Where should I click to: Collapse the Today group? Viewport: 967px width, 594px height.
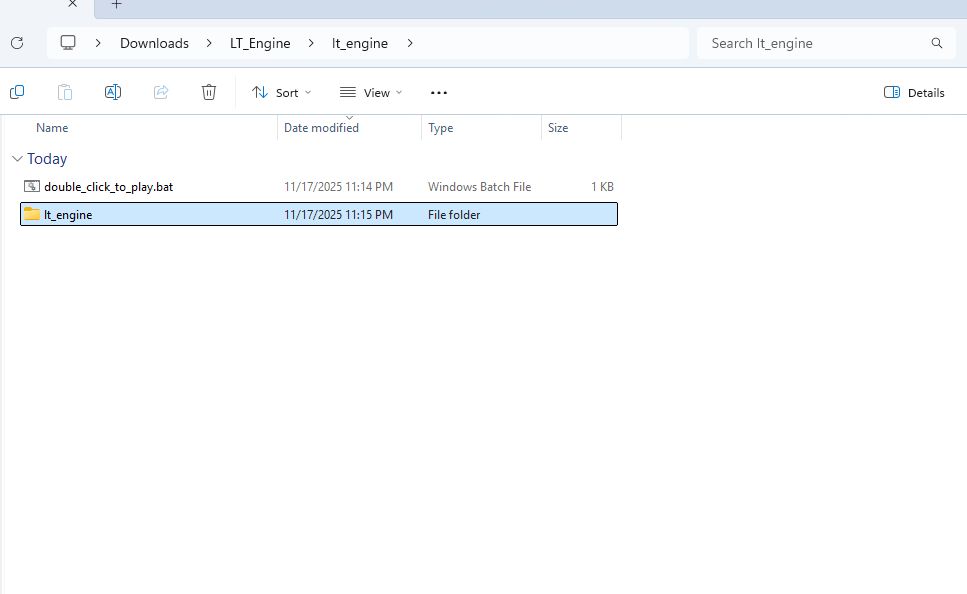17,159
